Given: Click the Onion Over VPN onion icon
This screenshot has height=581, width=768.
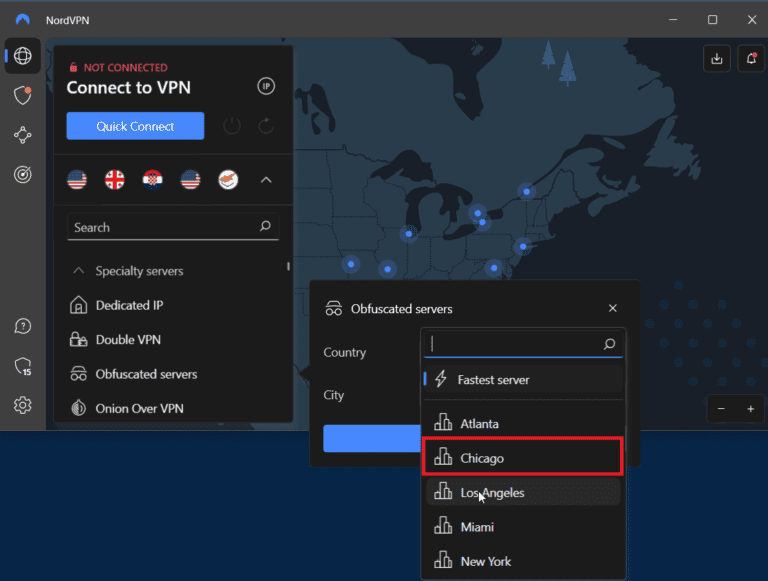Looking at the screenshot, I should pos(78,408).
